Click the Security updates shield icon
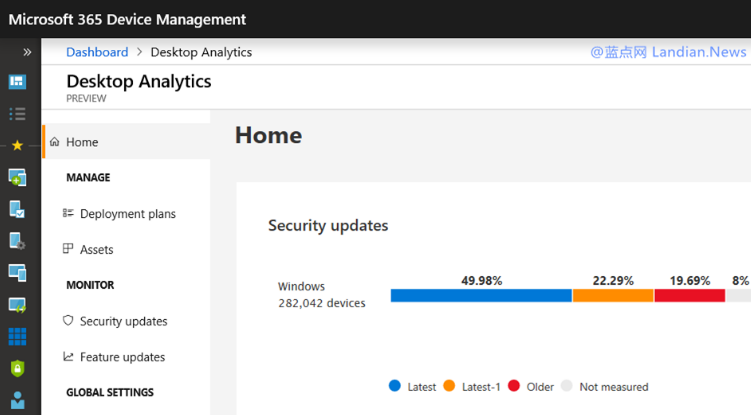The height and width of the screenshot is (415, 751). coord(68,320)
